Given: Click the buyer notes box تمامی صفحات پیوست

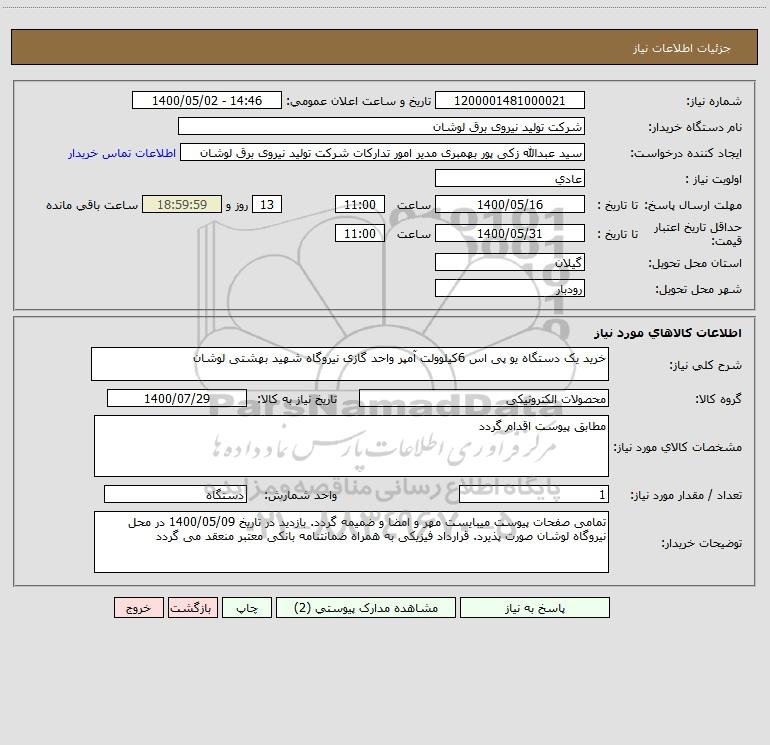Looking at the screenshot, I should click(351, 542).
